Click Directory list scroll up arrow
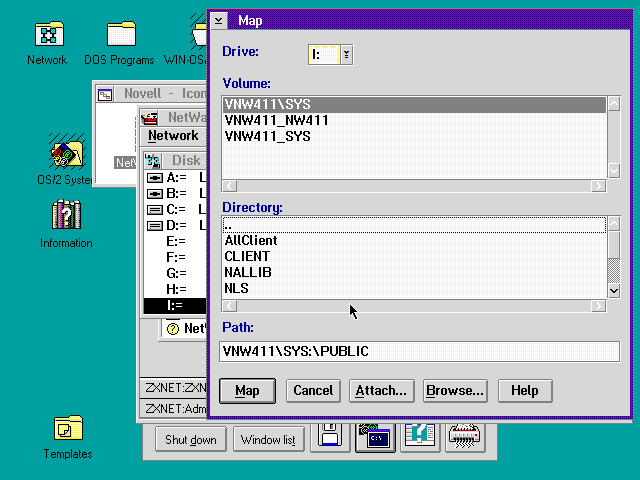The image size is (640, 480). [614, 224]
